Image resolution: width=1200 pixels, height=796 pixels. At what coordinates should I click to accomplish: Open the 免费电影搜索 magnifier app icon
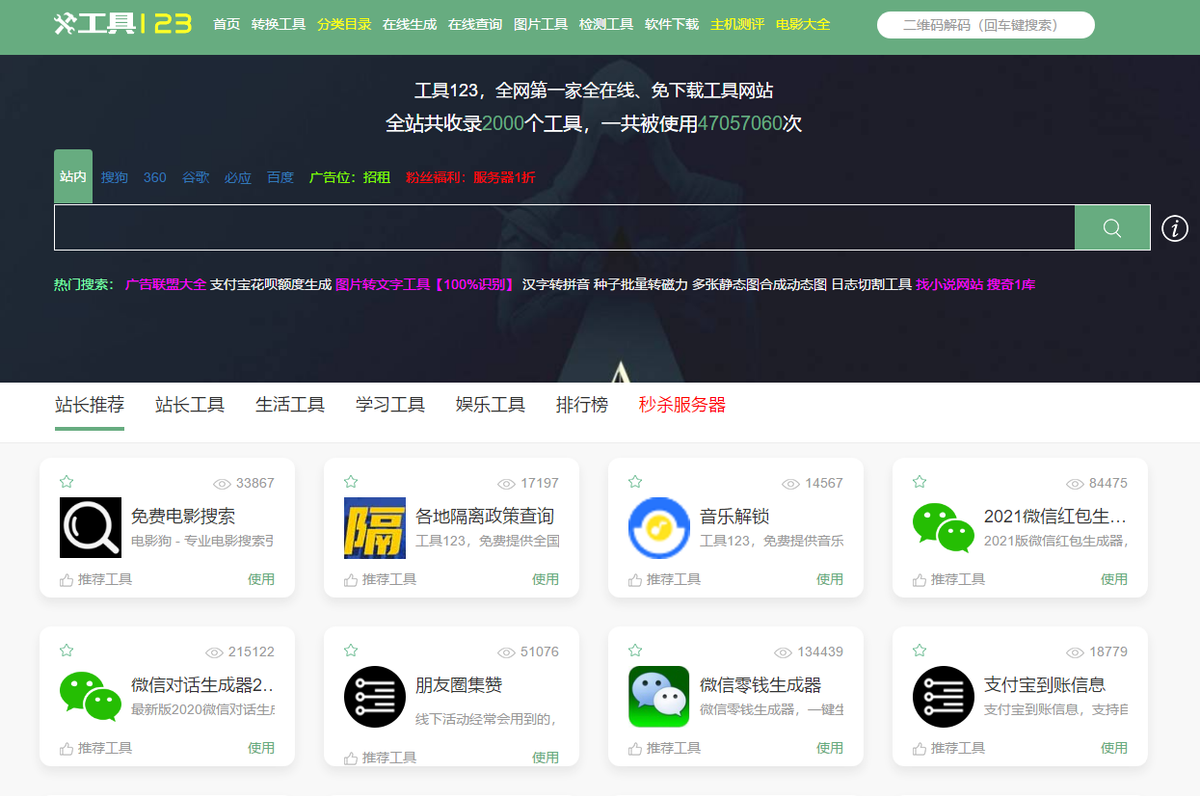point(90,527)
